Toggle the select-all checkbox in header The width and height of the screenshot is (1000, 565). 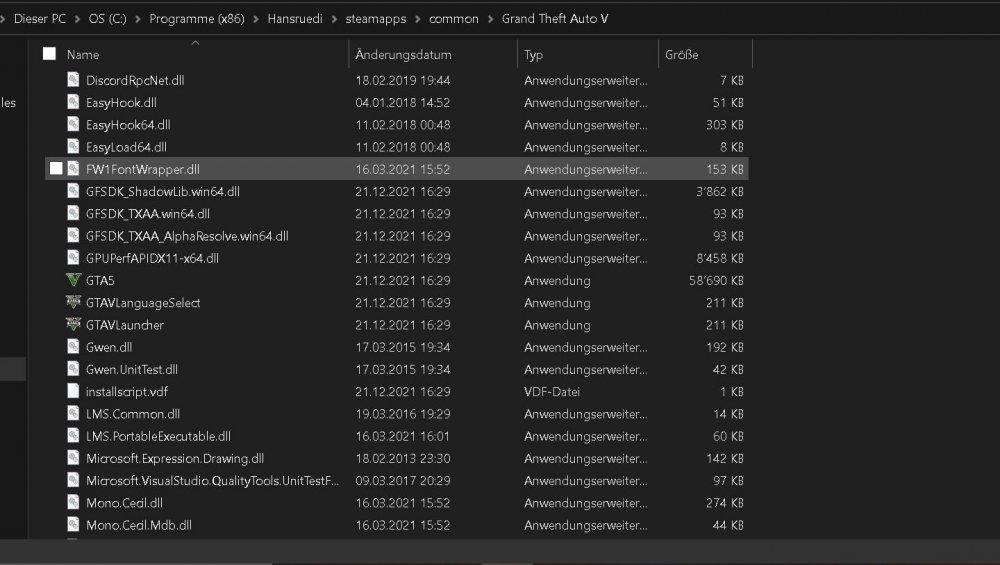[49, 54]
